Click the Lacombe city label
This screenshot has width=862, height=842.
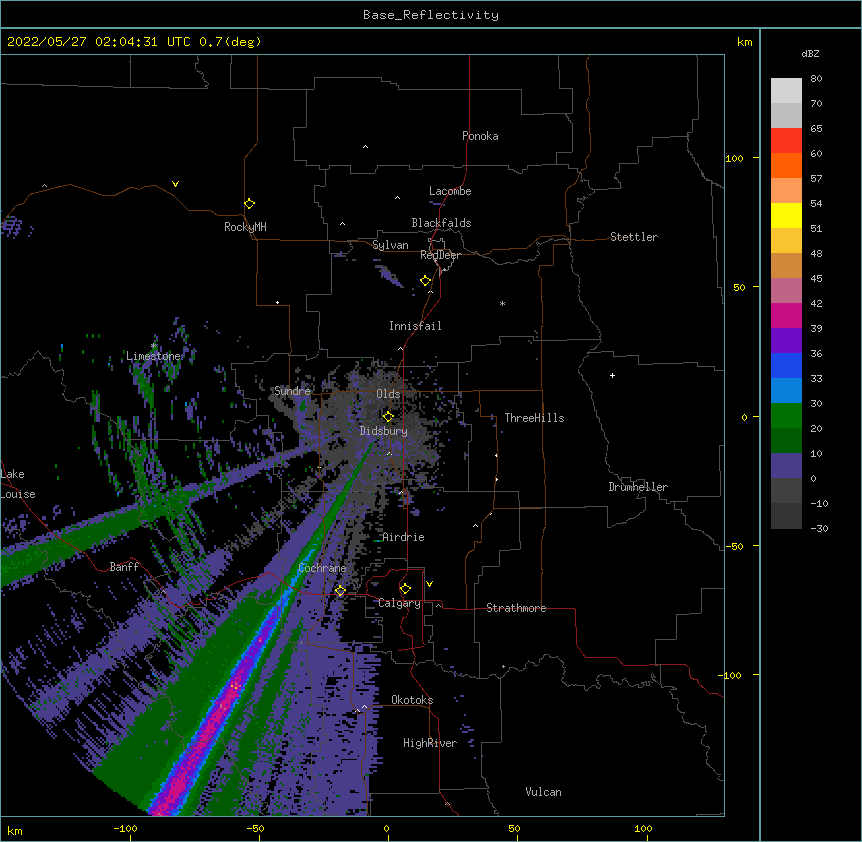(x=450, y=191)
